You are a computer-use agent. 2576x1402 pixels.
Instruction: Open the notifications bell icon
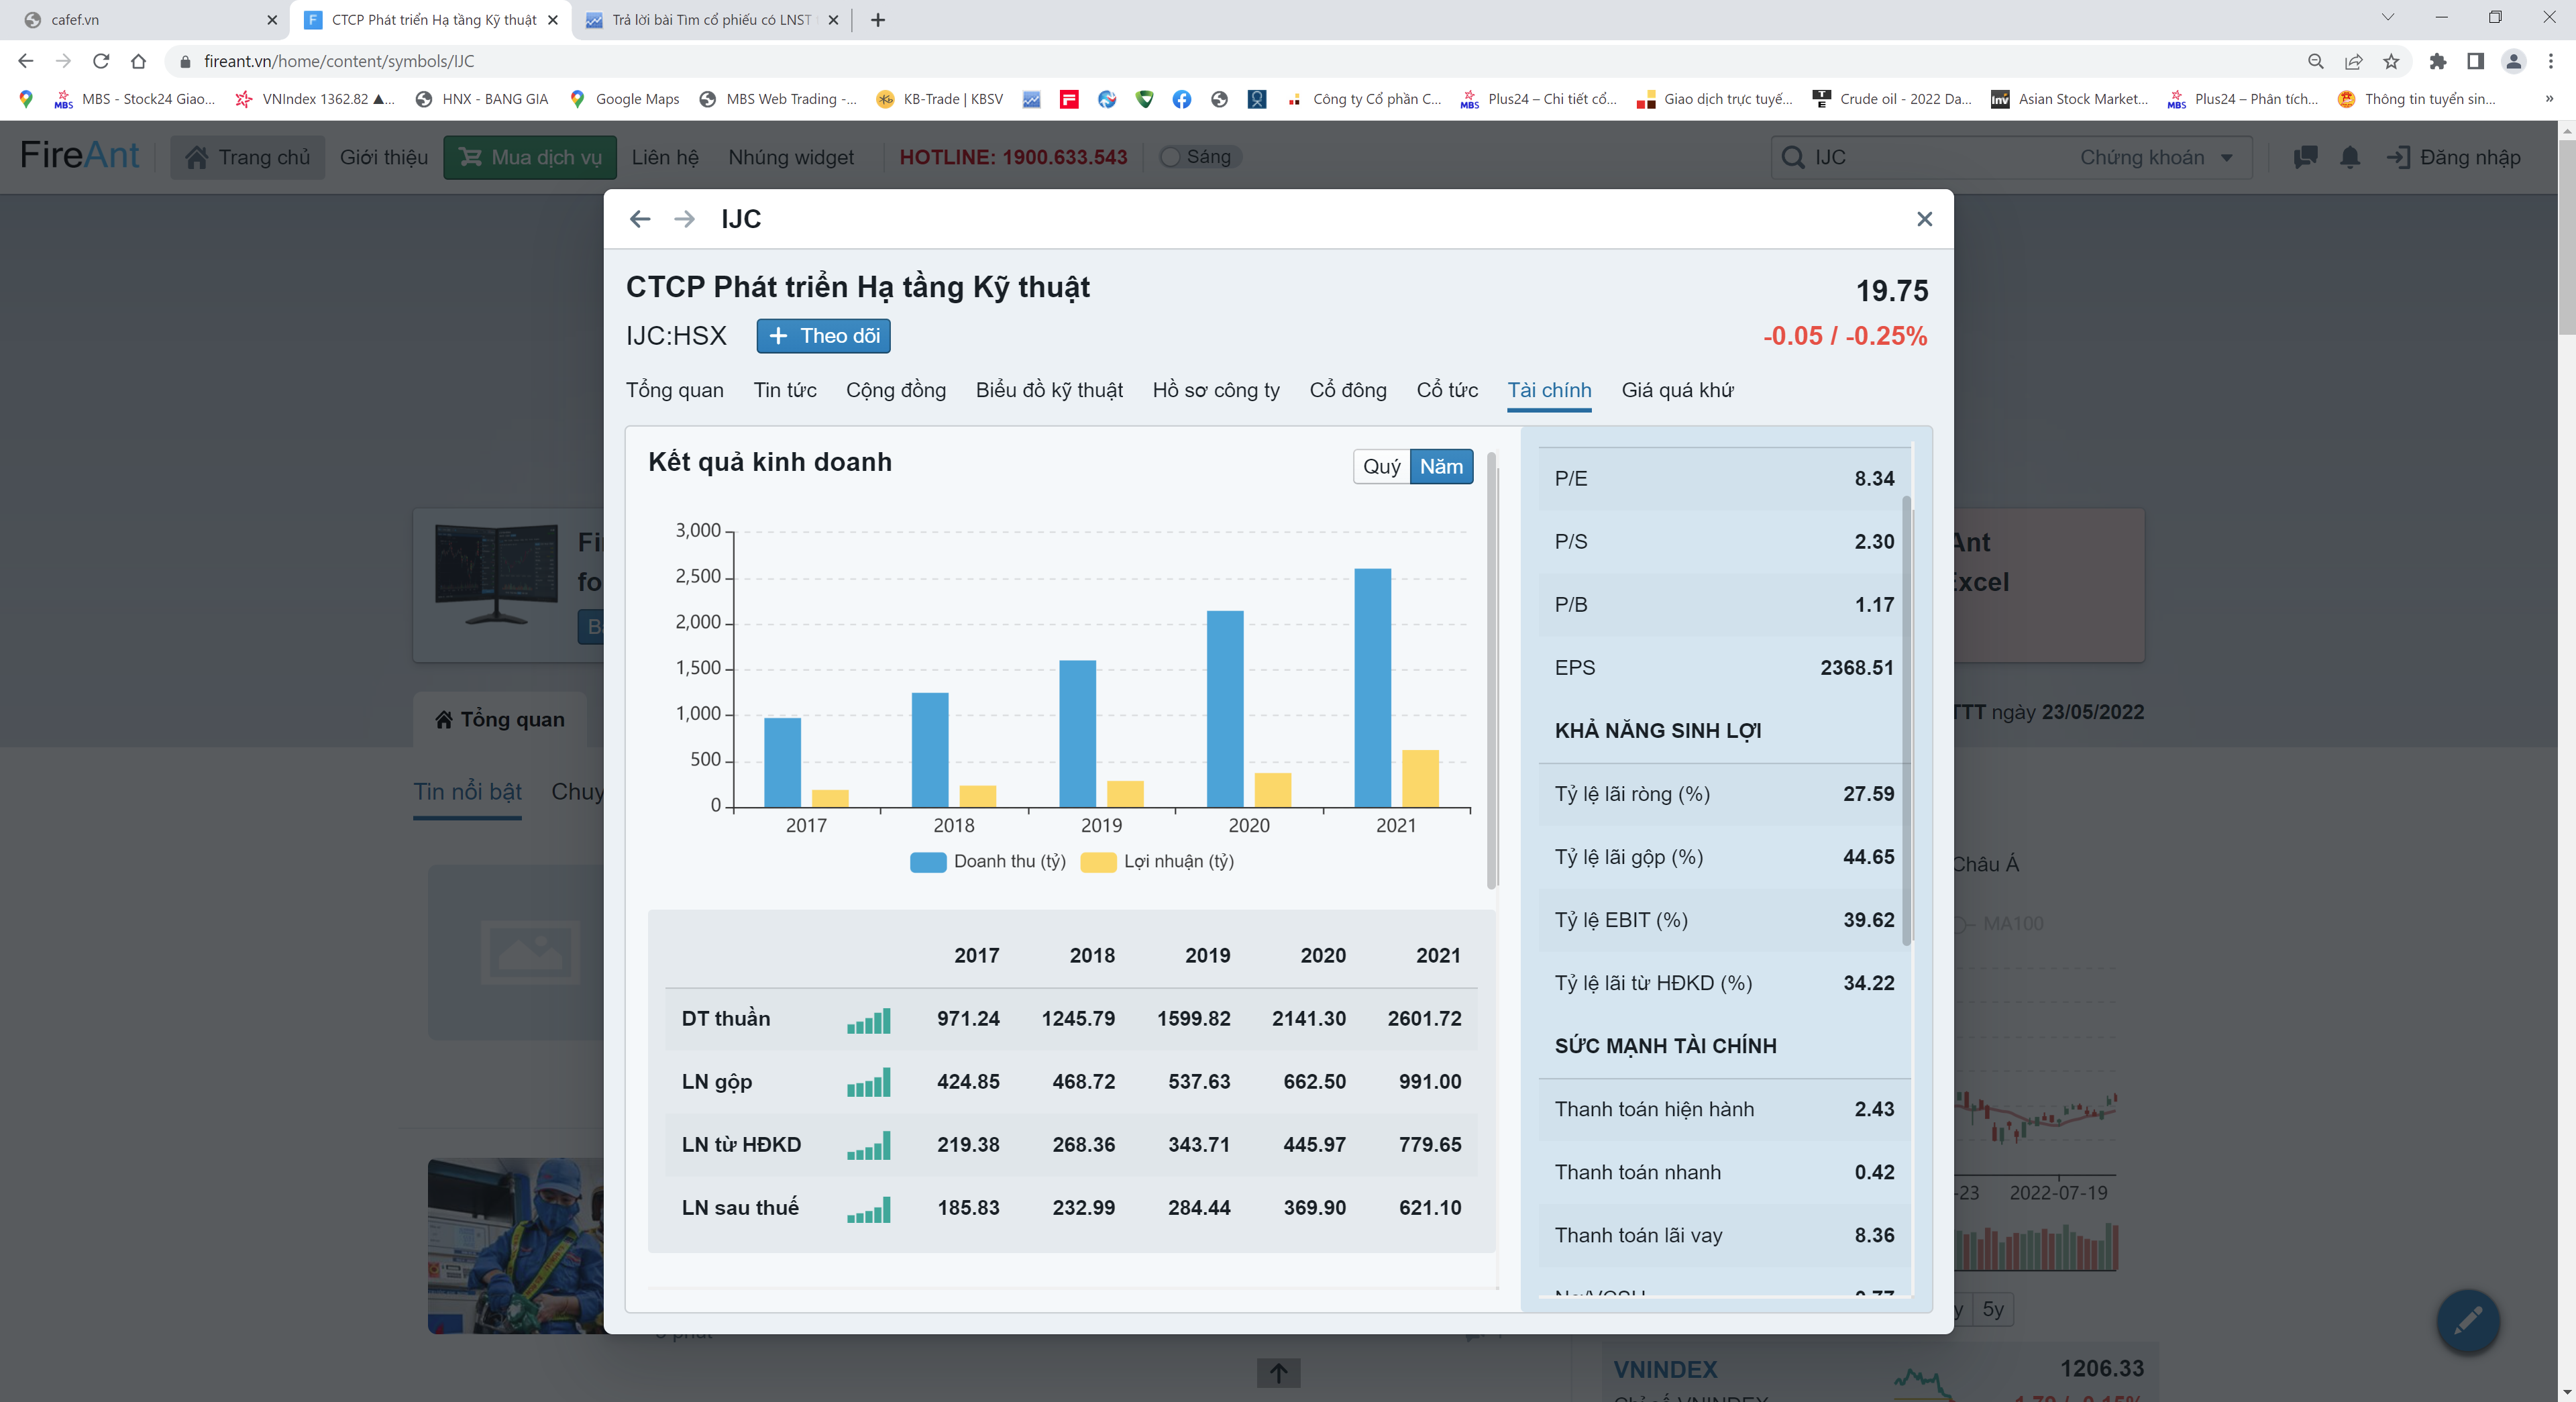click(x=2349, y=157)
